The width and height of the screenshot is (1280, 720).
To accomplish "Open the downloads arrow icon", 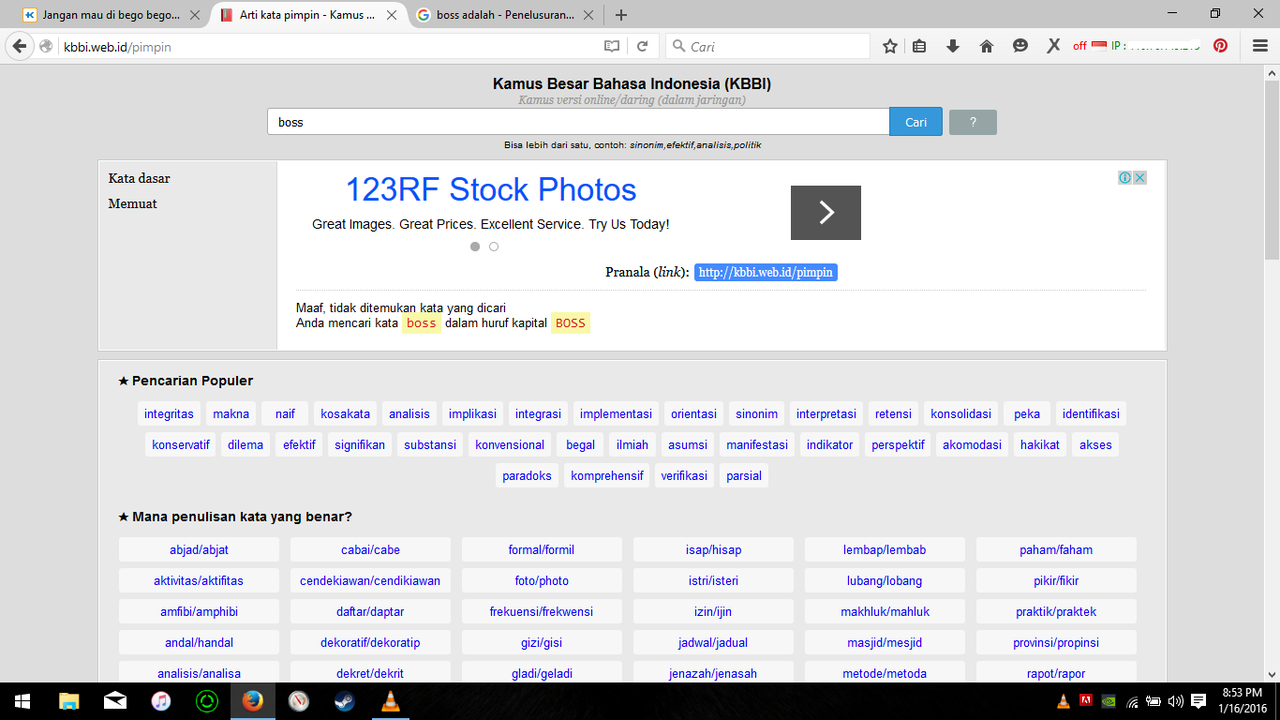I will click(x=952, y=46).
